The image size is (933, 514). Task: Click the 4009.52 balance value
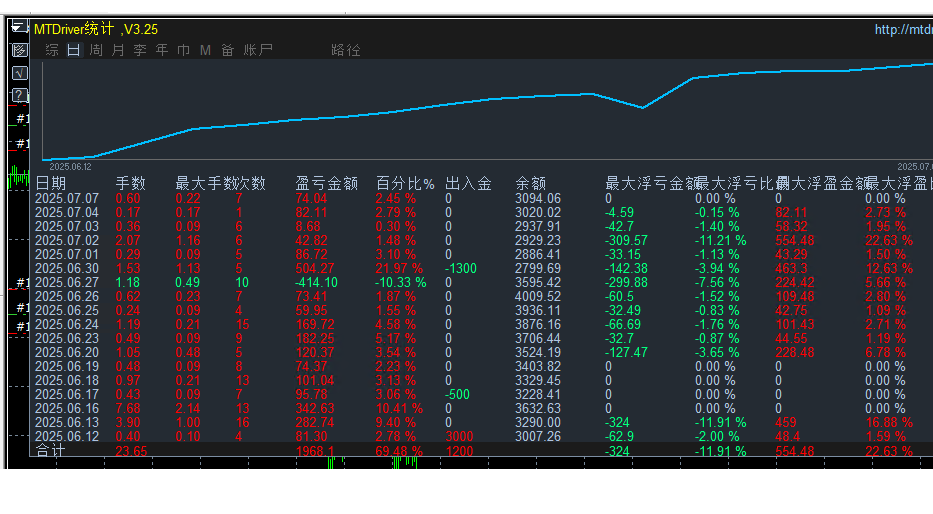pos(538,296)
